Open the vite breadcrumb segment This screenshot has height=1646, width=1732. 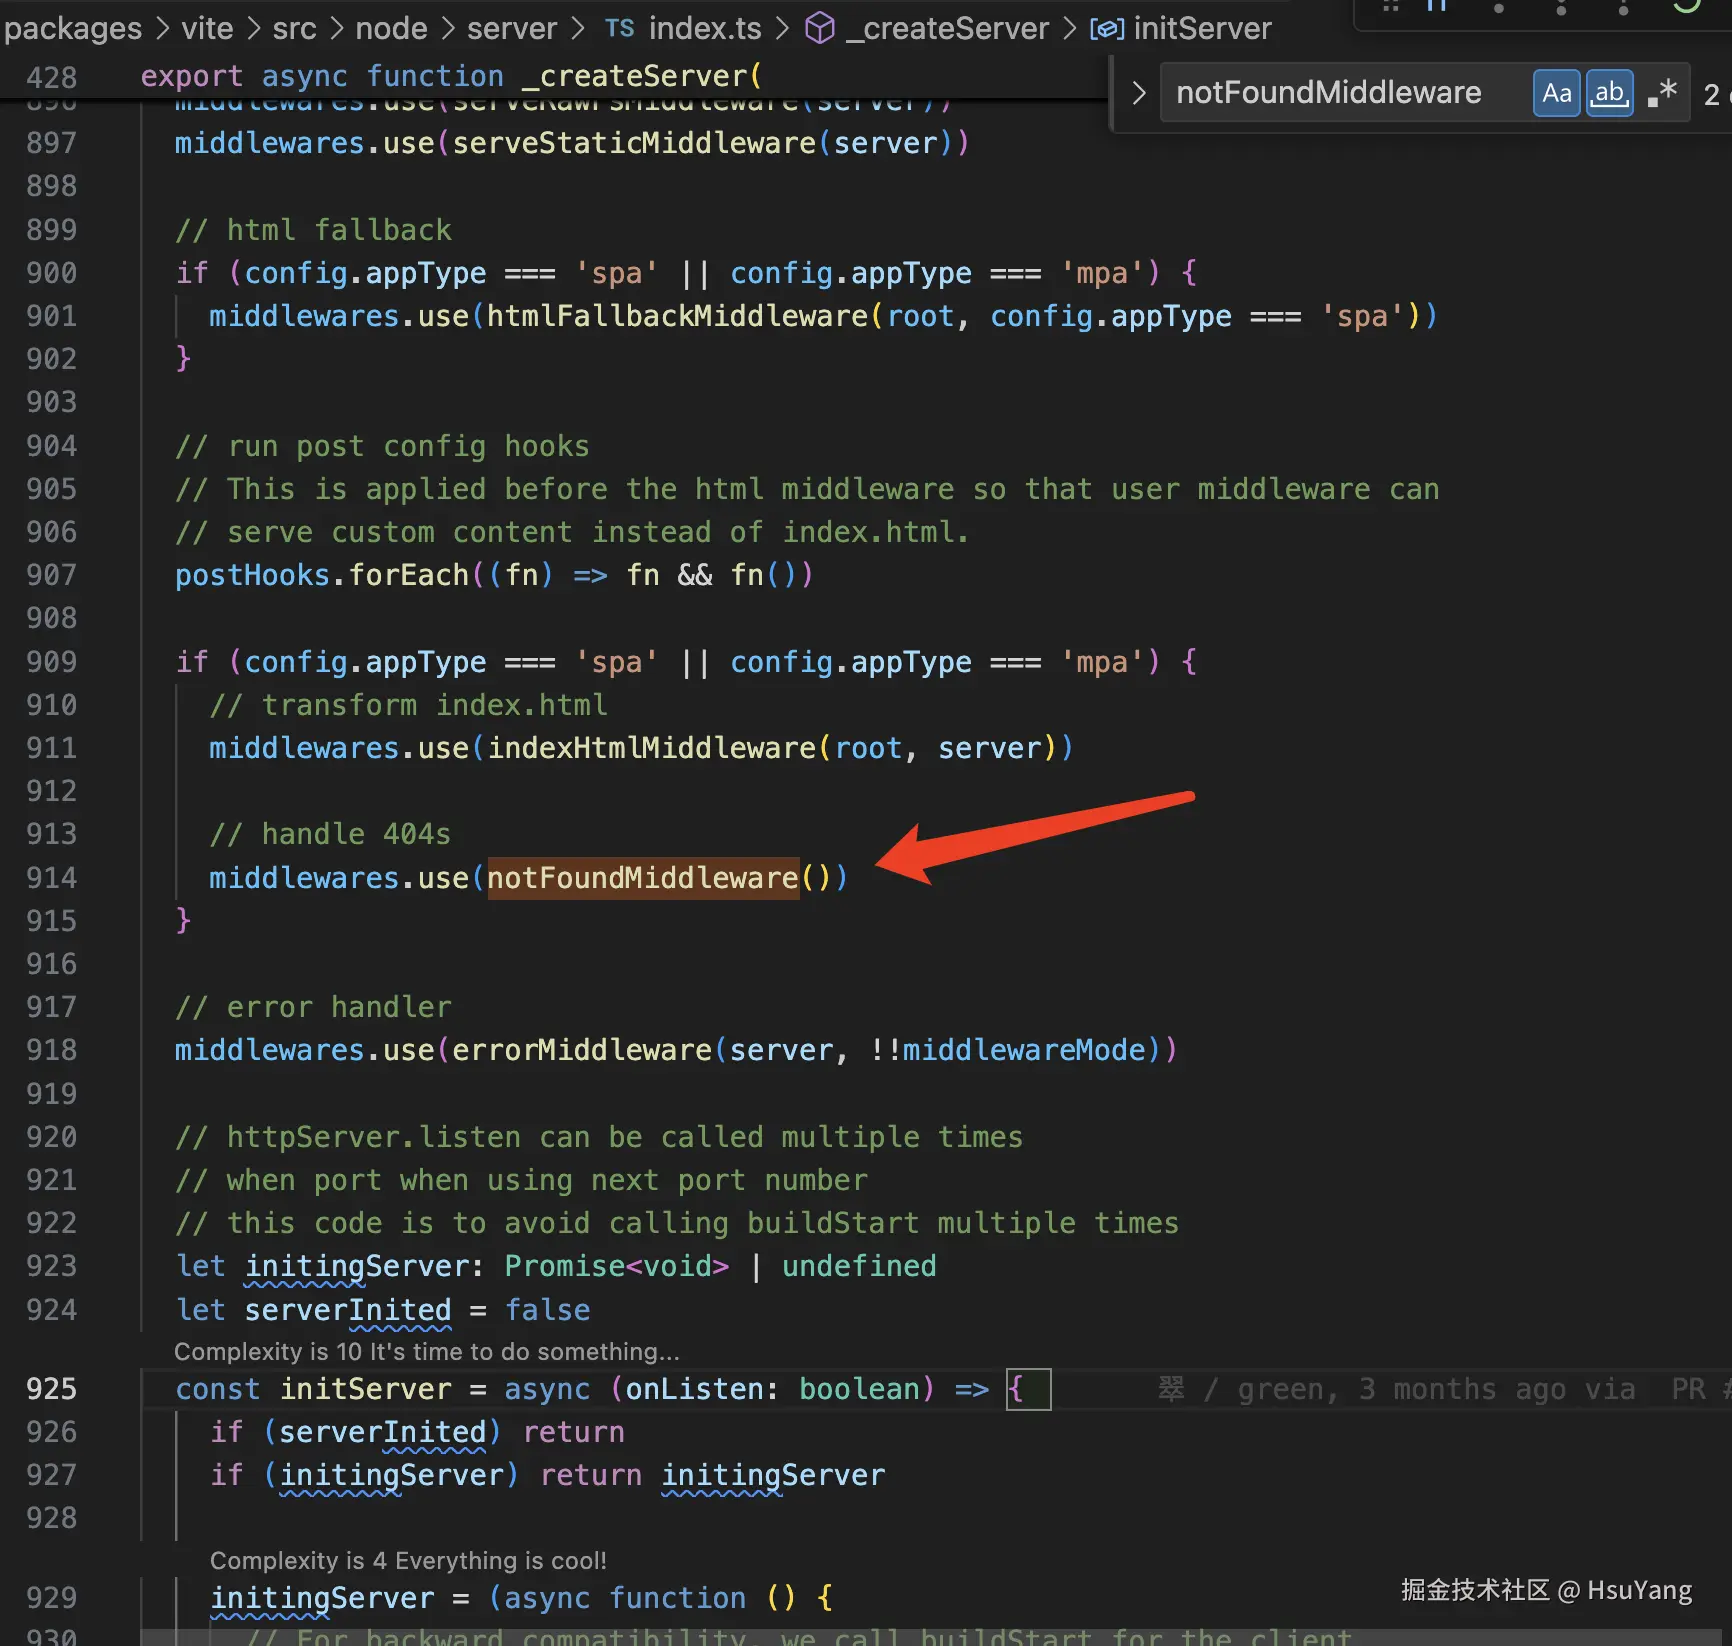207,28
